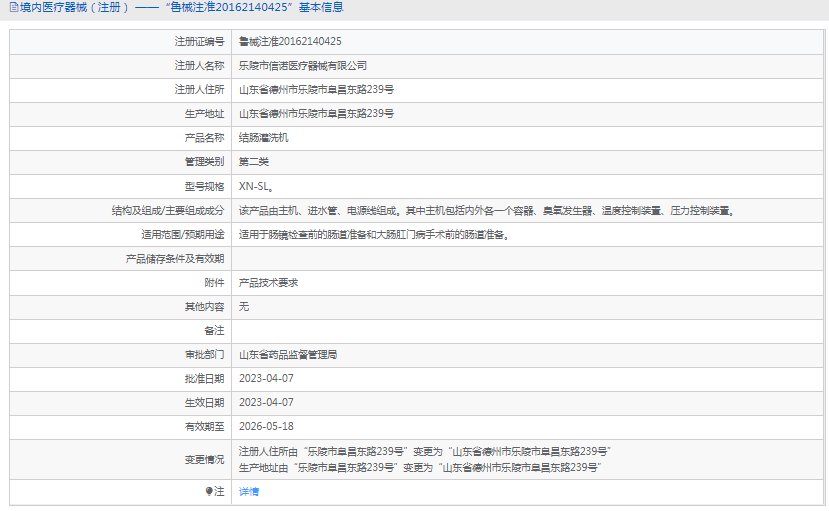Click structure description starting 该产品由主机
This screenshot has height=511, width=829.
coord(486,210)
